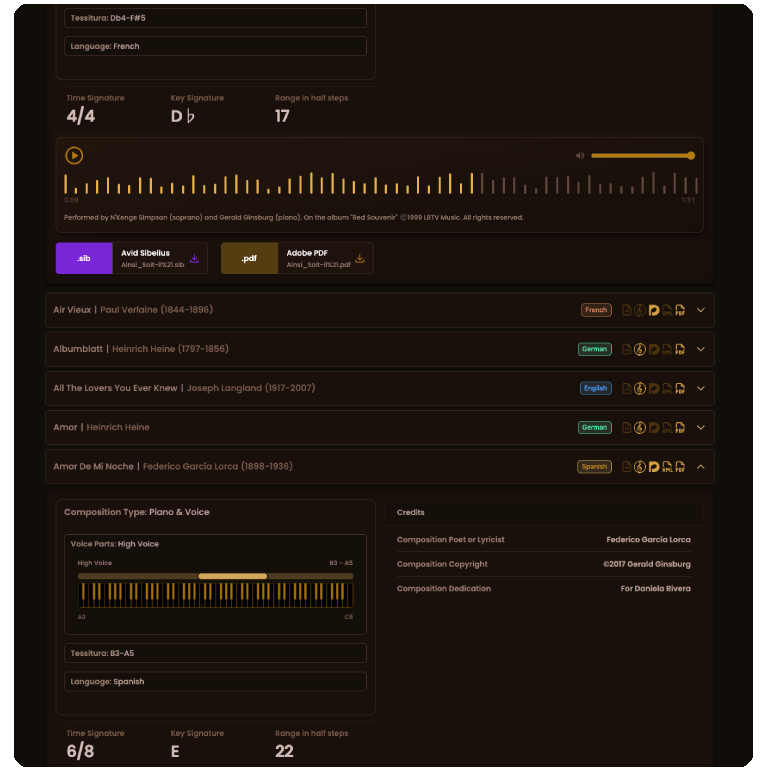
Task: Click the PDF icon in Amor row
Action: click(680, 428)
